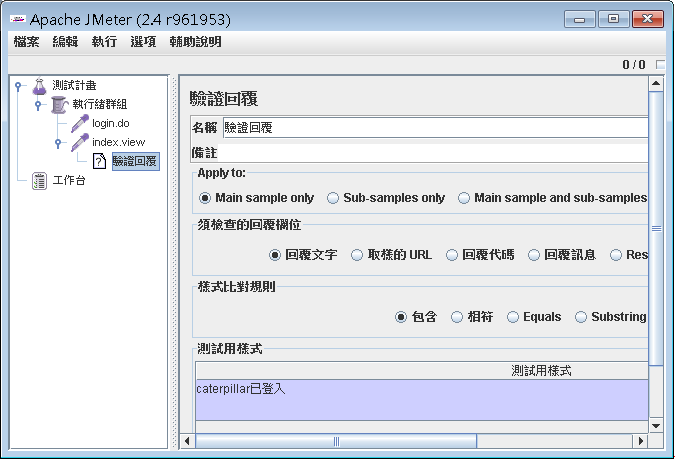This screenshot has width=675, height=459.
Task: Maximize the Apache JMeter window
Action: 613,19
